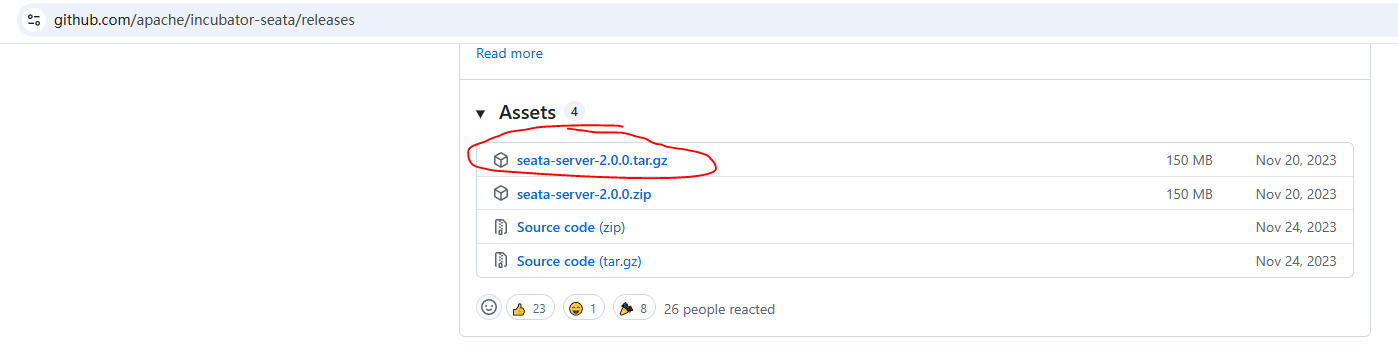Expand release notes via Read more
This screenshot has width=1398, height=361.
click(509, 53)
